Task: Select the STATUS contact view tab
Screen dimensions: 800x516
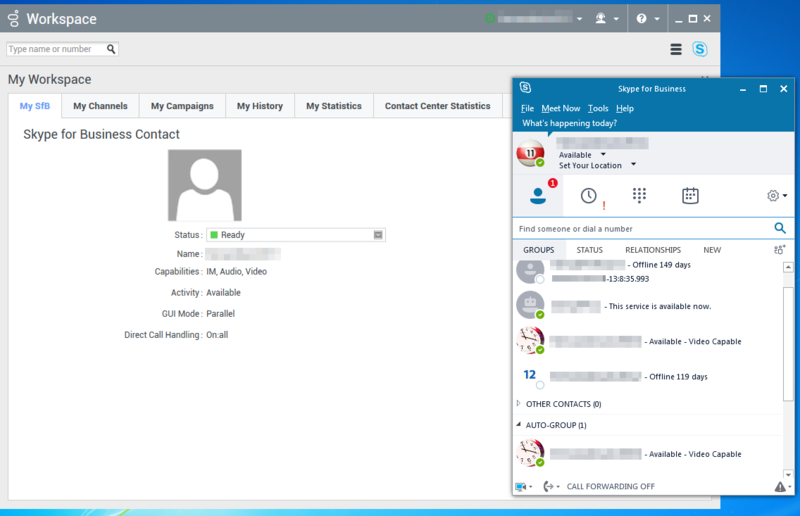Action: click(x=589, y=250)
